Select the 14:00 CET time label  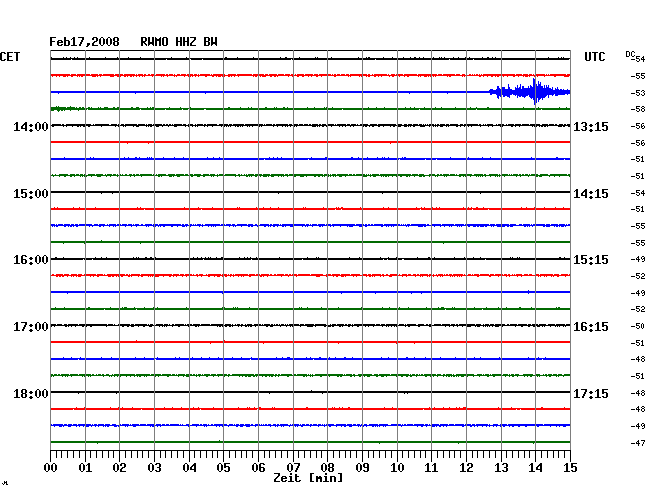[x=31, y=126]
